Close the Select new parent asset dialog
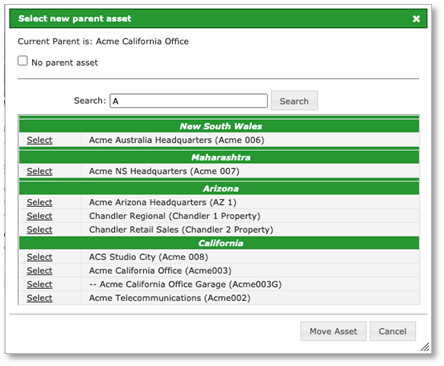 tap(416, 19)
